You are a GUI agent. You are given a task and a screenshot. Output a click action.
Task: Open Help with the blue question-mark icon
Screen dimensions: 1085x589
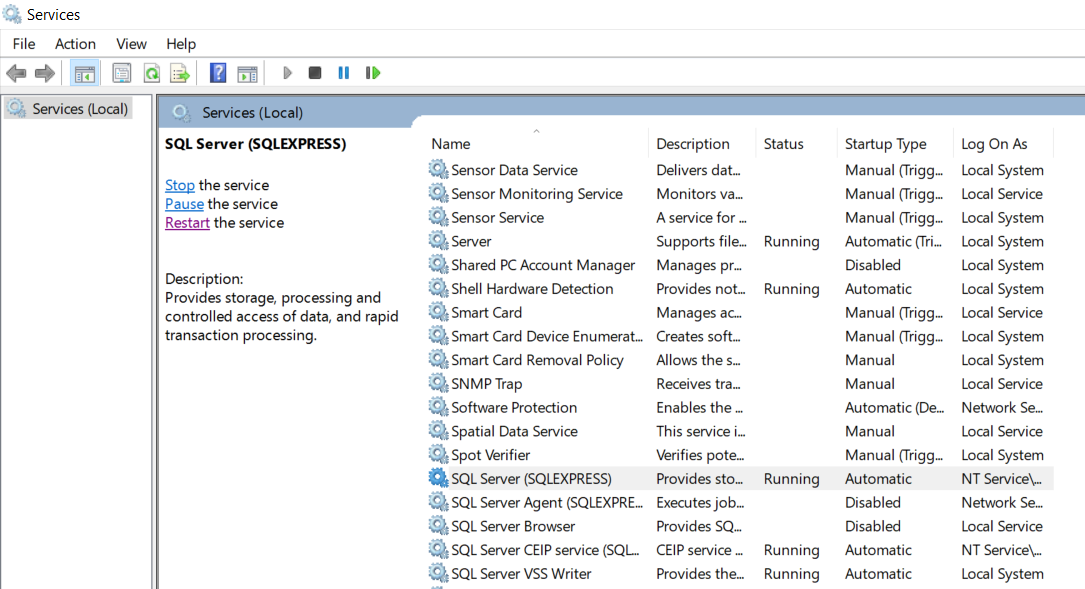coord(218,73)
